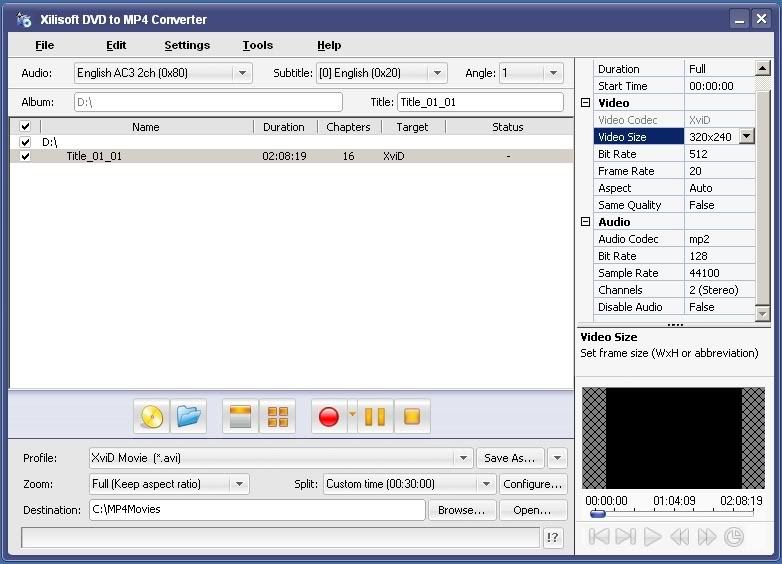Click the preview timeline slider handle
The image size is (782, 564).
(597, 514)
